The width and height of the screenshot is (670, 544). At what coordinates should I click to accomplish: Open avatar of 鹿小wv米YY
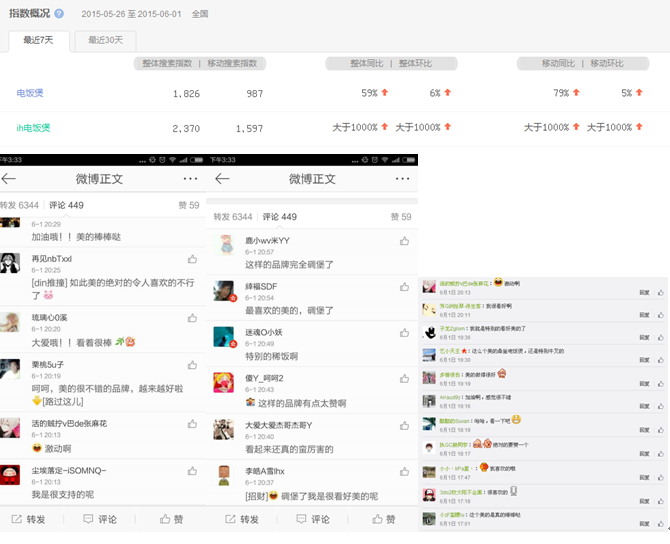(x=224, y=245)
